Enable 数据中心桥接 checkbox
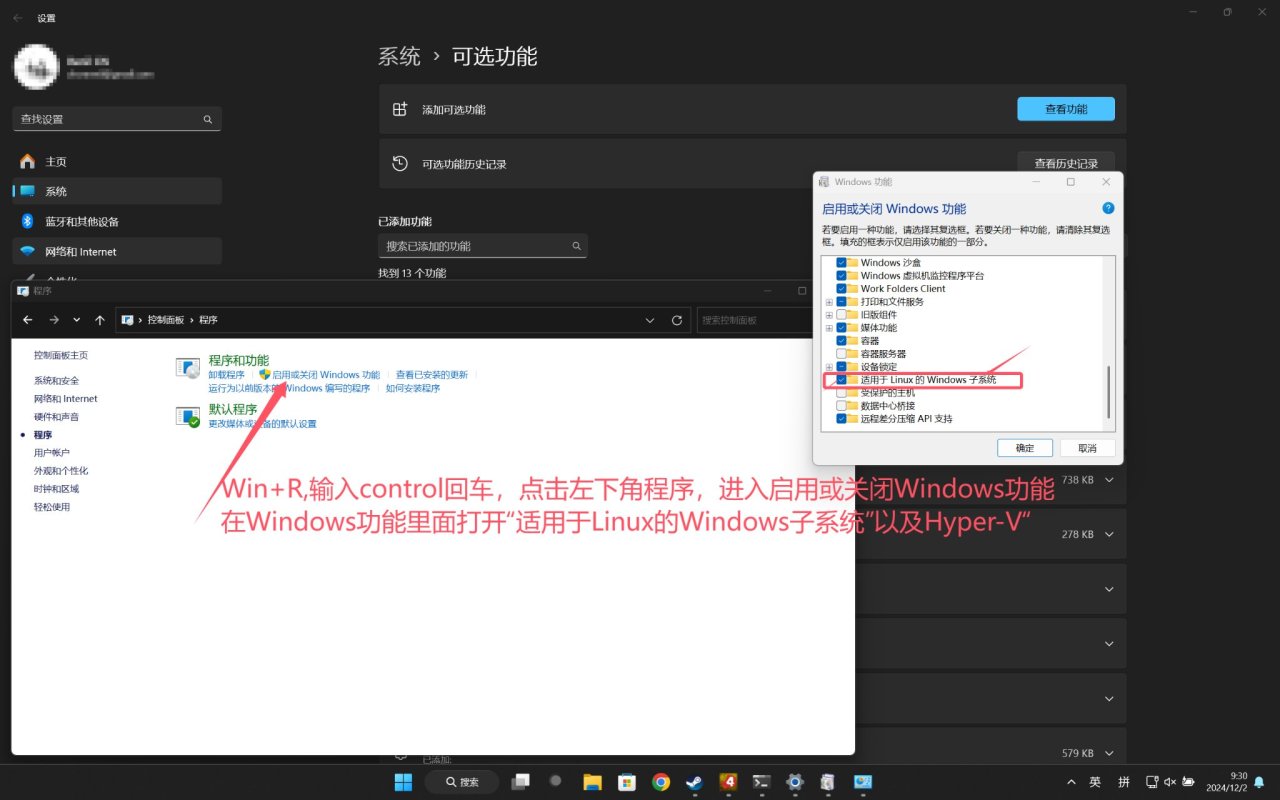Image resolution: width=1280 pixels, height=800 pixels. (841, 406)
